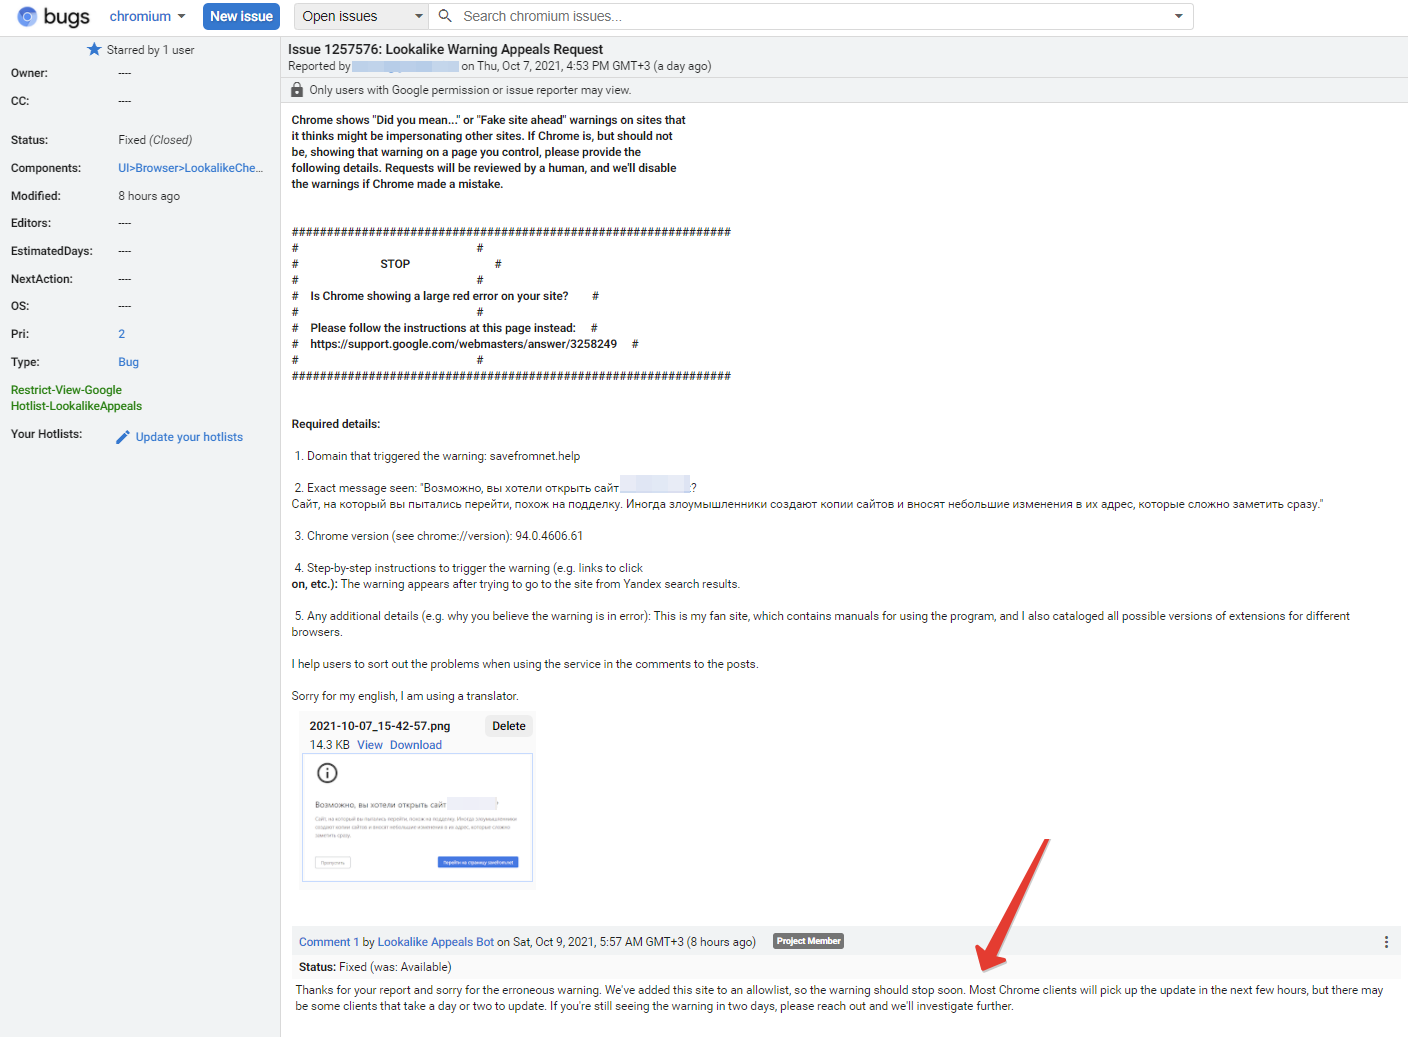Open the Comment 1 permalink

tap(329, 942)
